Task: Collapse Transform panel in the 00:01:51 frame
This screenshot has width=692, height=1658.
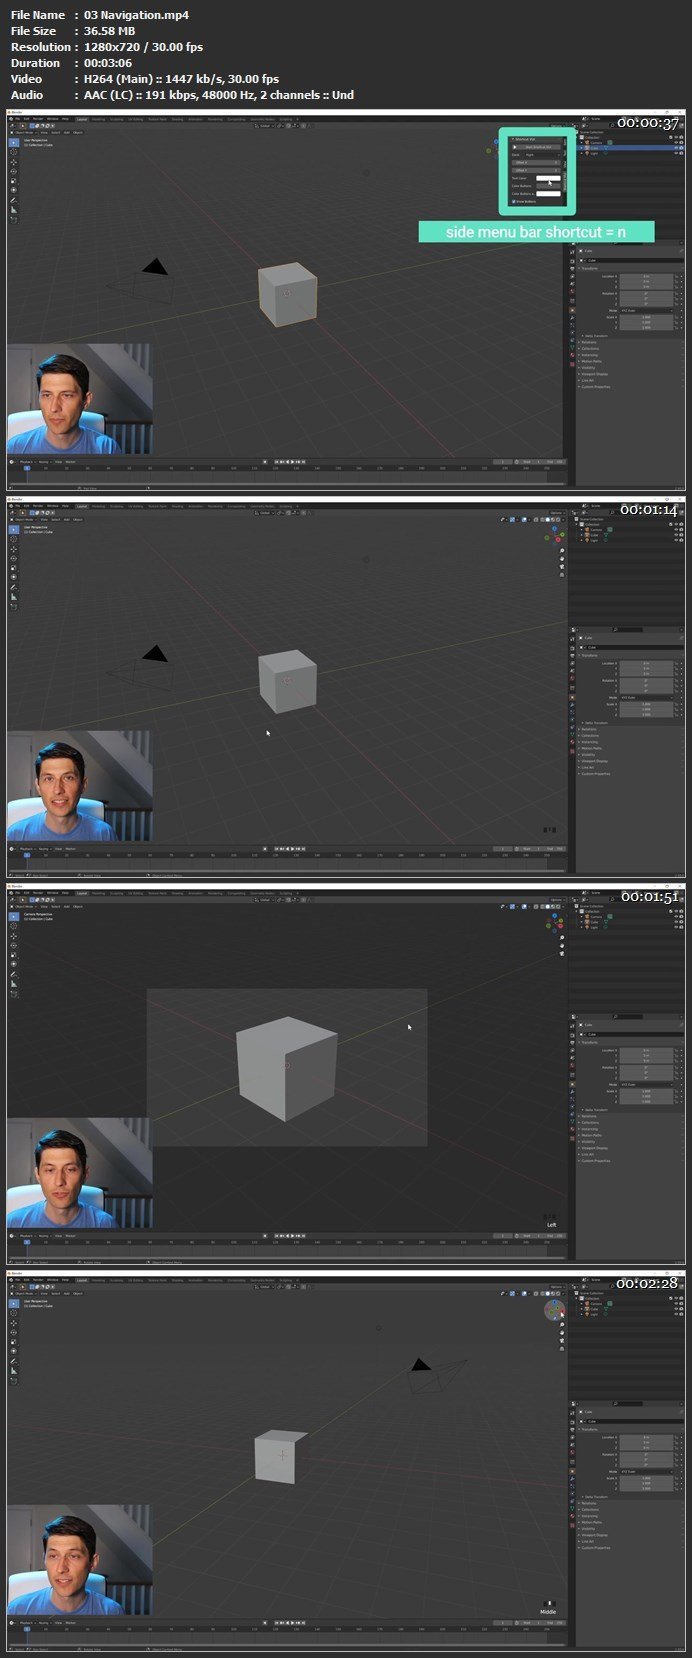Action: [x=588, y=1042]
